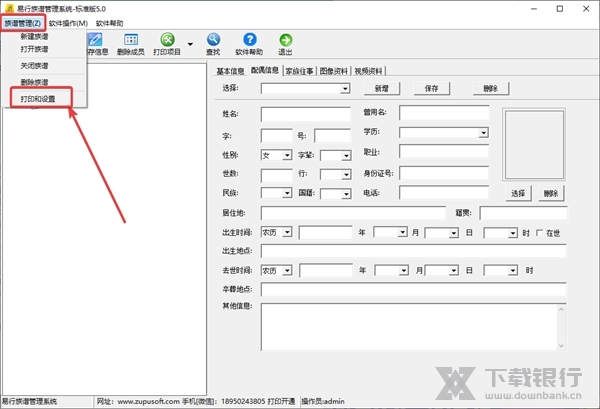The width and height of the screenshot is (600, 409).
Task: Click the 字 input field
Action: pos(277,135)
